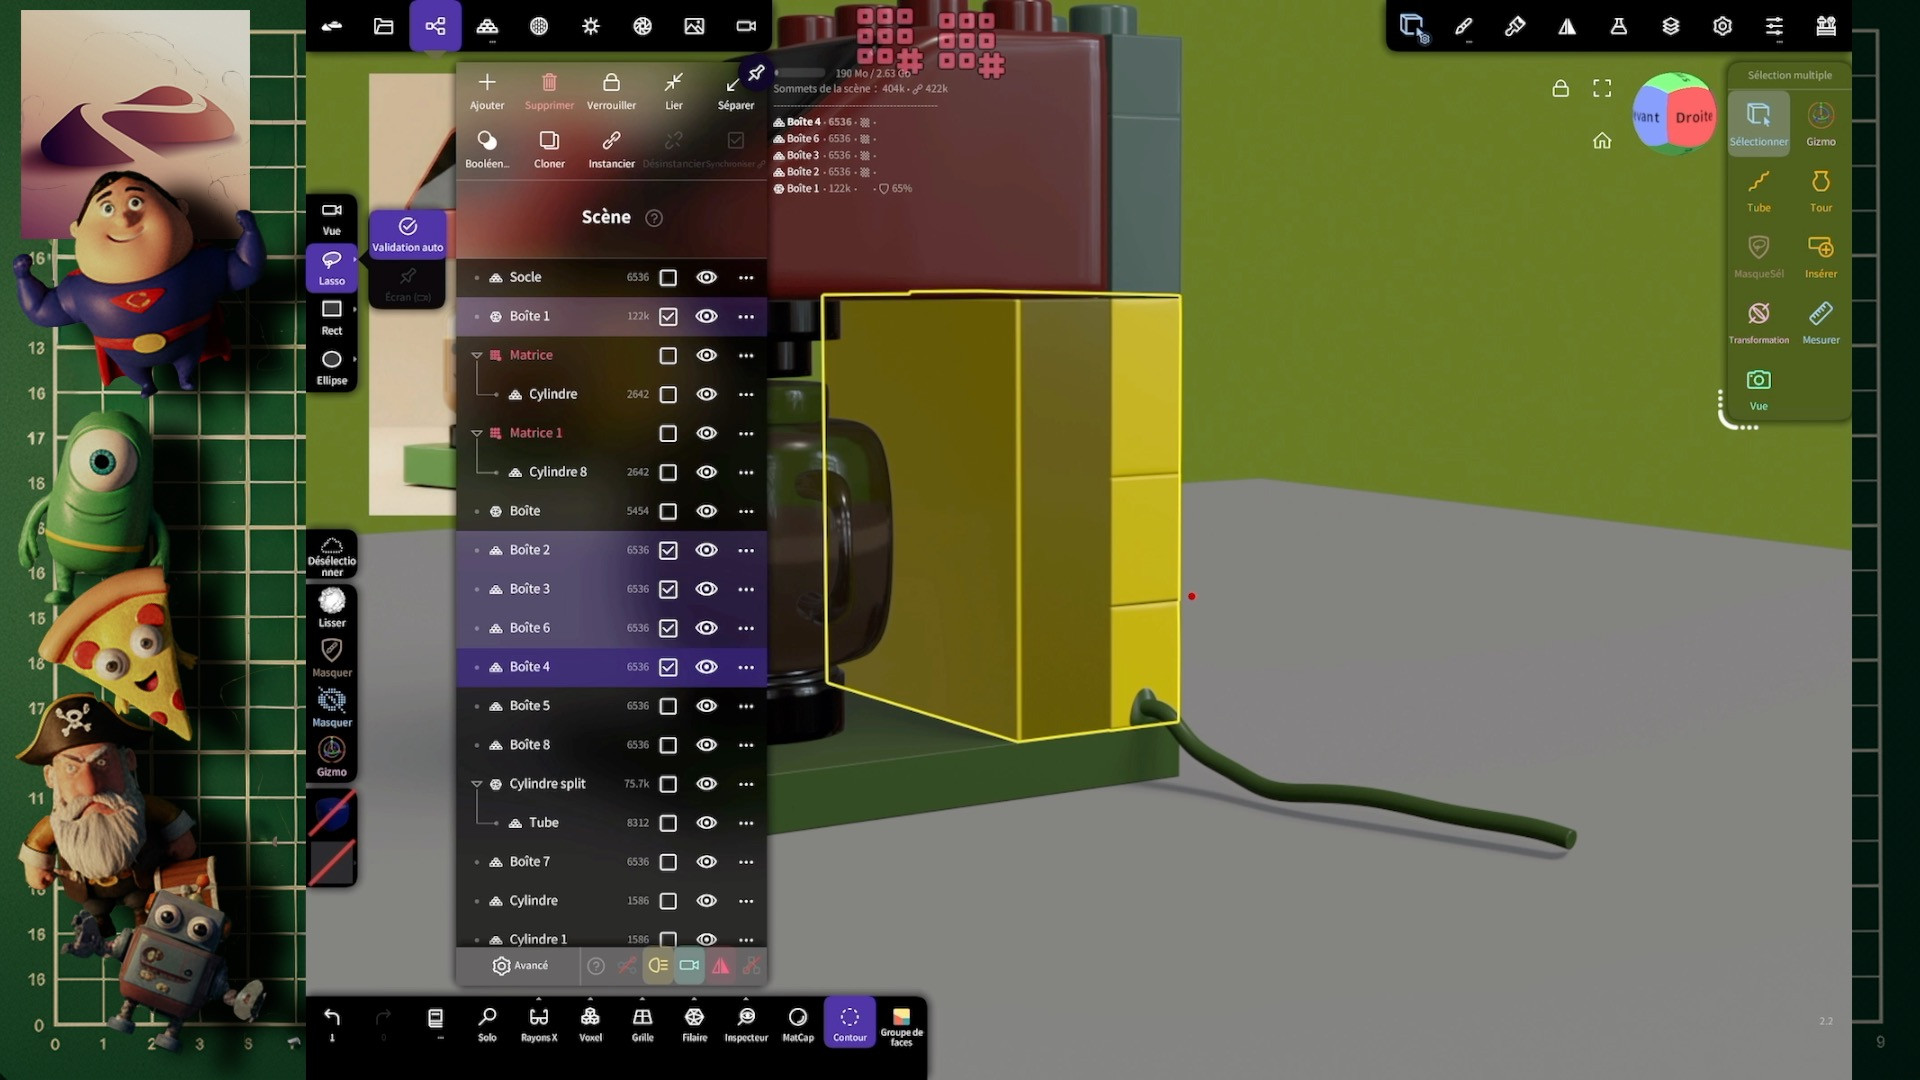The image size is (1920, 1080).
Task: Open the Voxel remesh option
Action: pos(590,1023)
